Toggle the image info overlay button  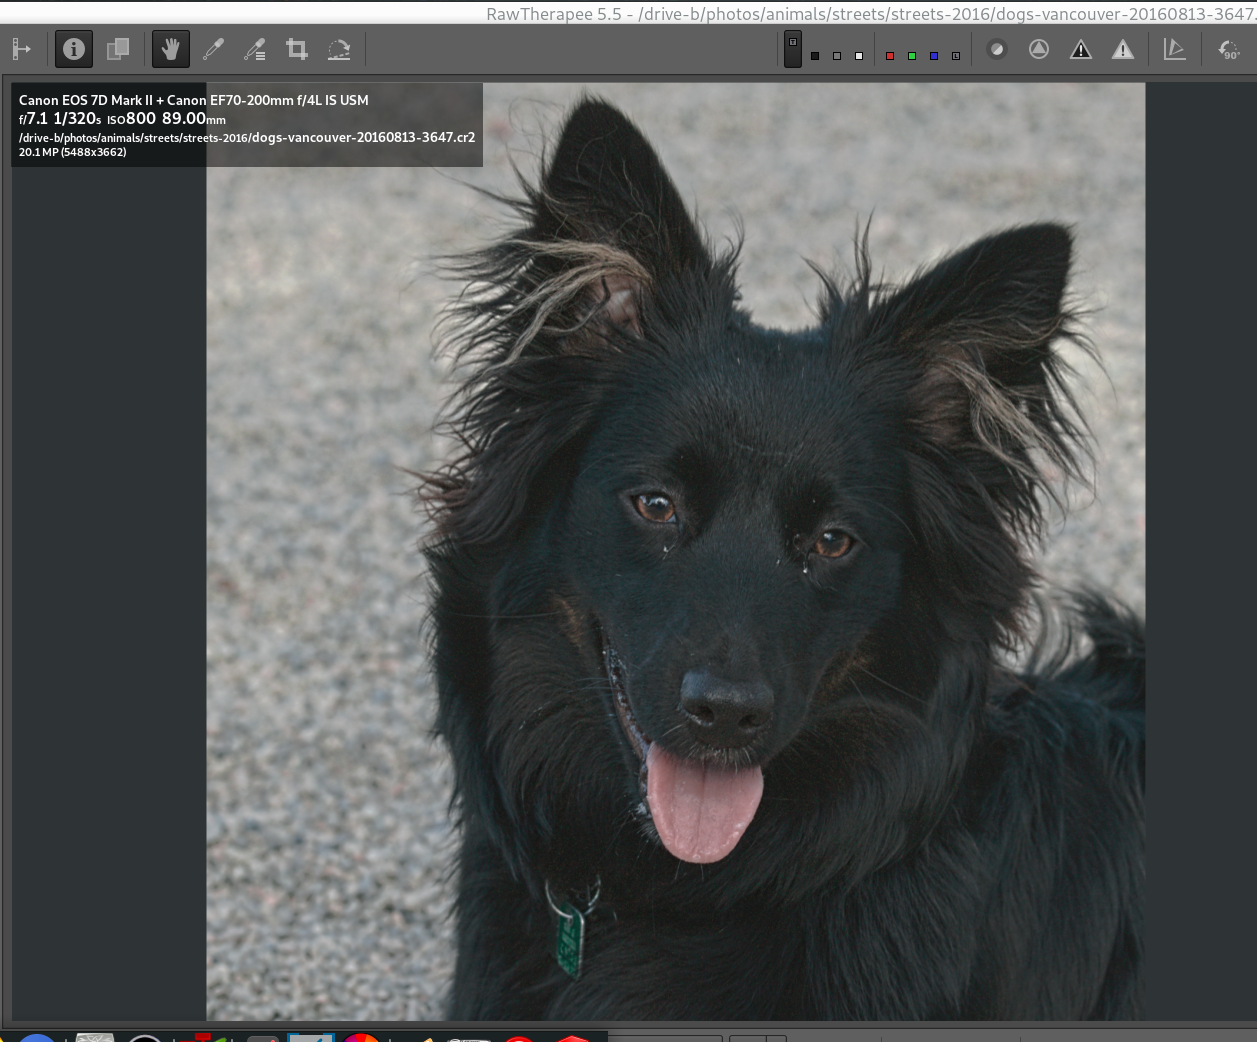coord(74,49)
